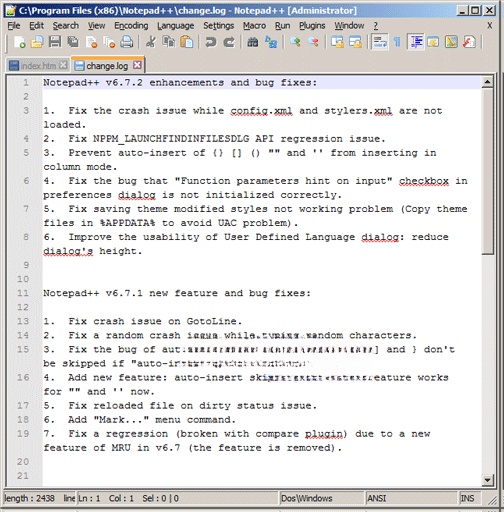This screenshot has height=512, width=504.
Task: Create a new document with New icon
Action: (x=20, y=42)
